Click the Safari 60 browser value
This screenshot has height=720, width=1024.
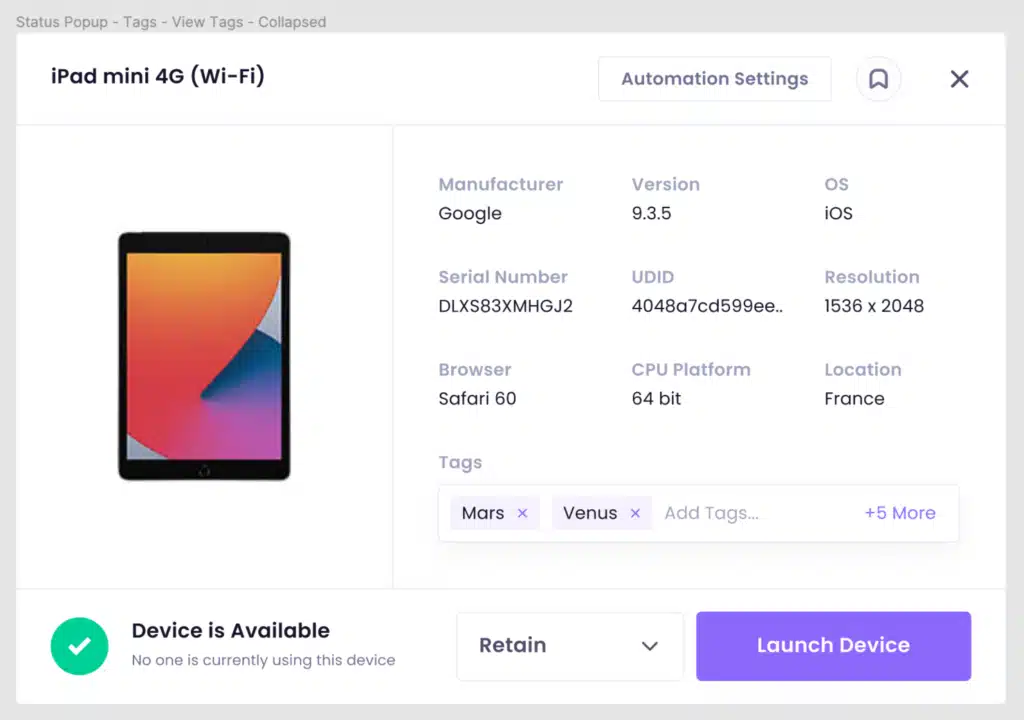477,398
